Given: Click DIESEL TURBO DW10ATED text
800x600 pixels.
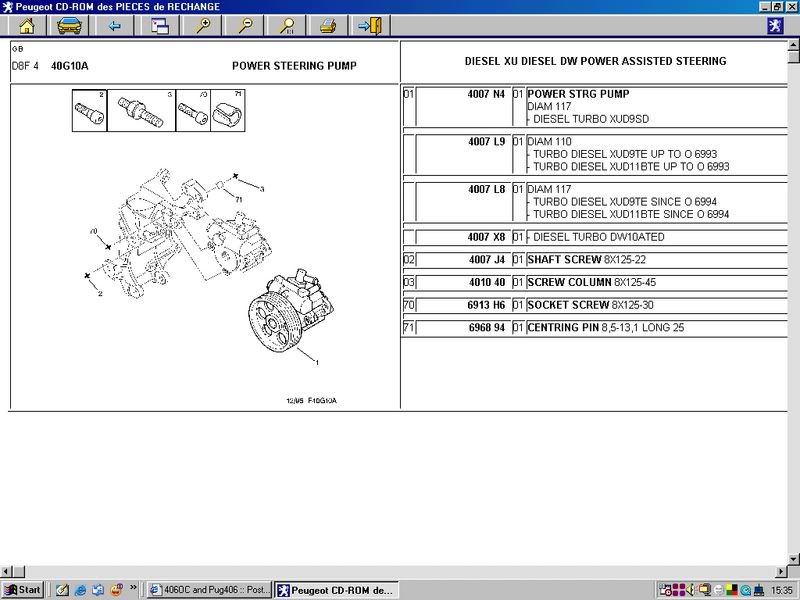Looking at the screenshot, I should (598, 237).
